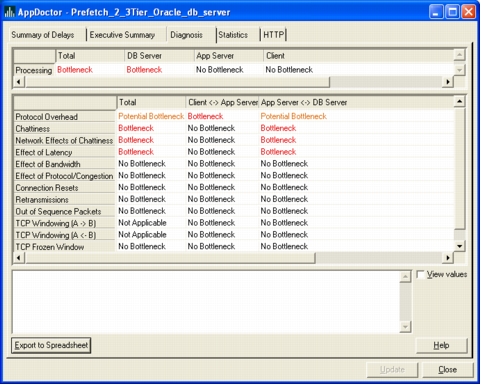
Task: Enable the View values checkbox
Action: 421,274
